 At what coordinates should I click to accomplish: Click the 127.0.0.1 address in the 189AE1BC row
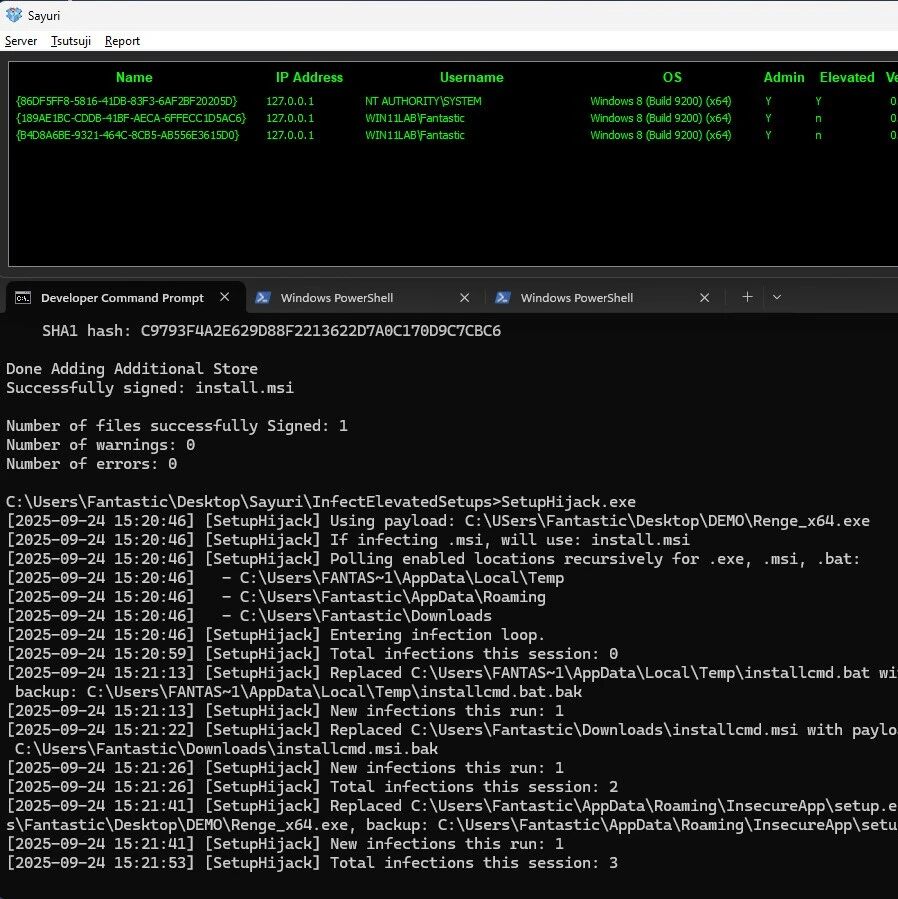pos(290,118)
